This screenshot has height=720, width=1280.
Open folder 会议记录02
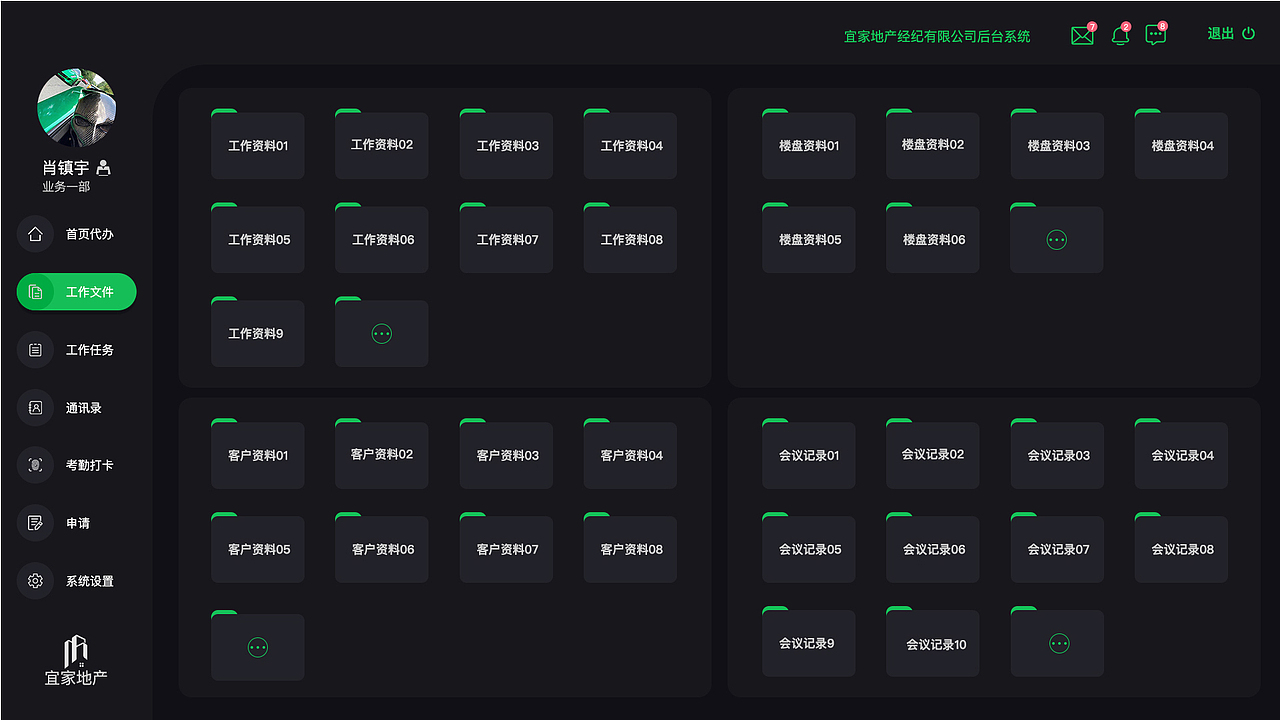coord(932,454)
